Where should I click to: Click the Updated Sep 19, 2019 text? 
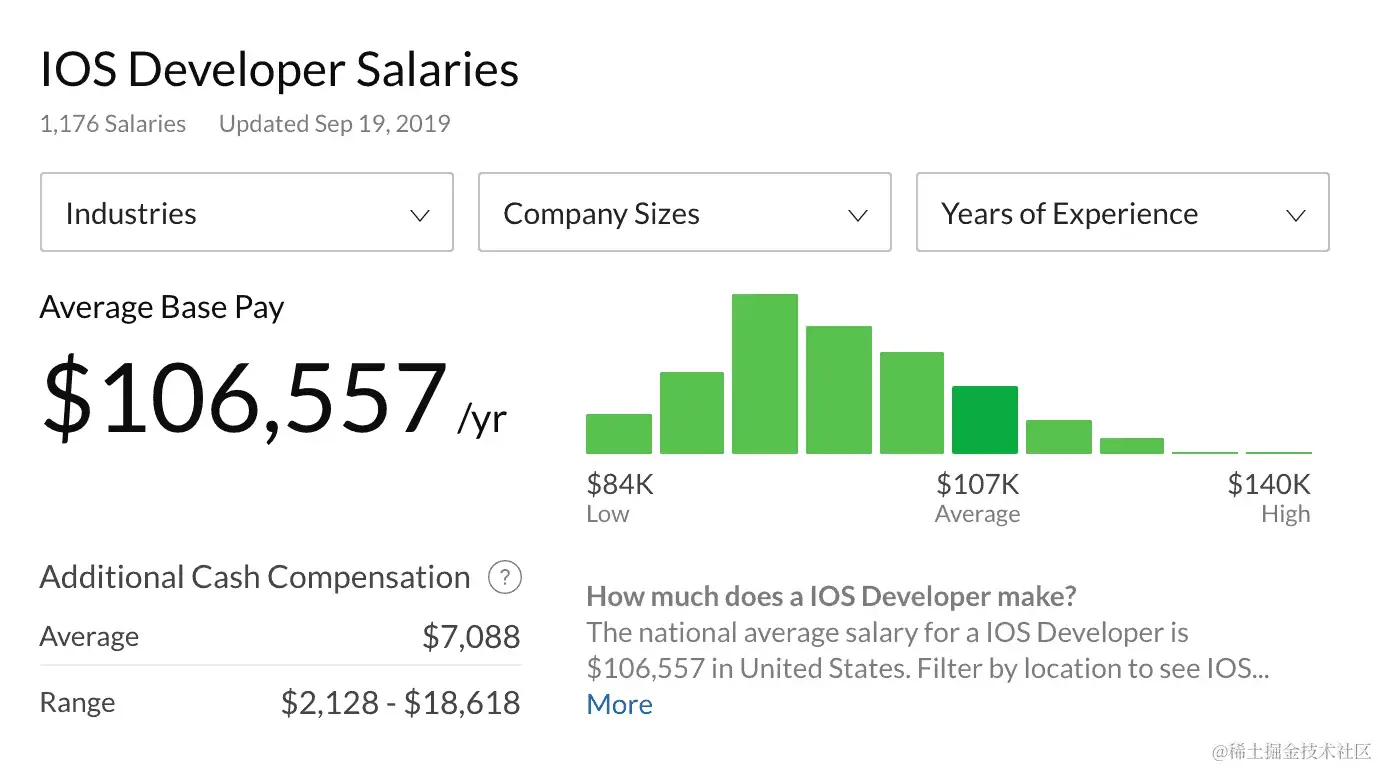(334, 123)
